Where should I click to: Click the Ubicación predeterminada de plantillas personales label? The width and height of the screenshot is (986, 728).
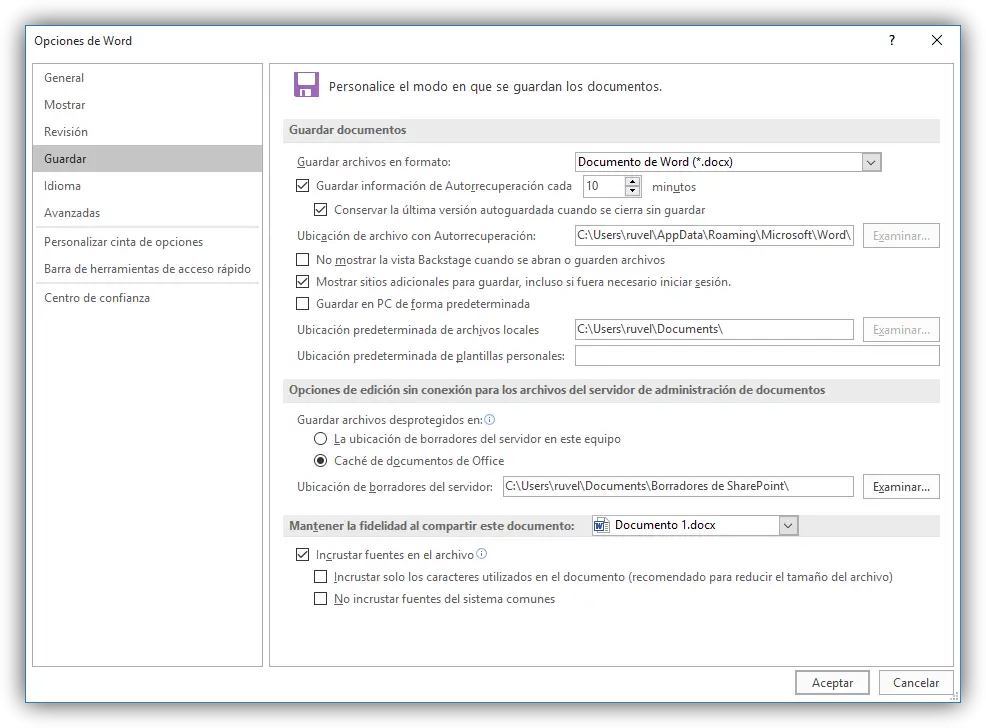tap(431, 356)
